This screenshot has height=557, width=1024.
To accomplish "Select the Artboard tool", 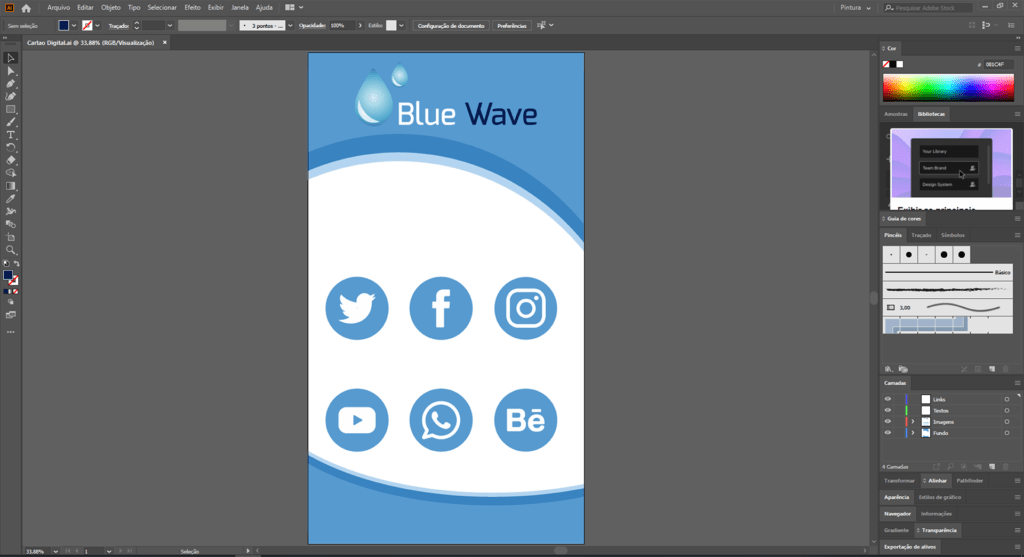I will (10, 237).
